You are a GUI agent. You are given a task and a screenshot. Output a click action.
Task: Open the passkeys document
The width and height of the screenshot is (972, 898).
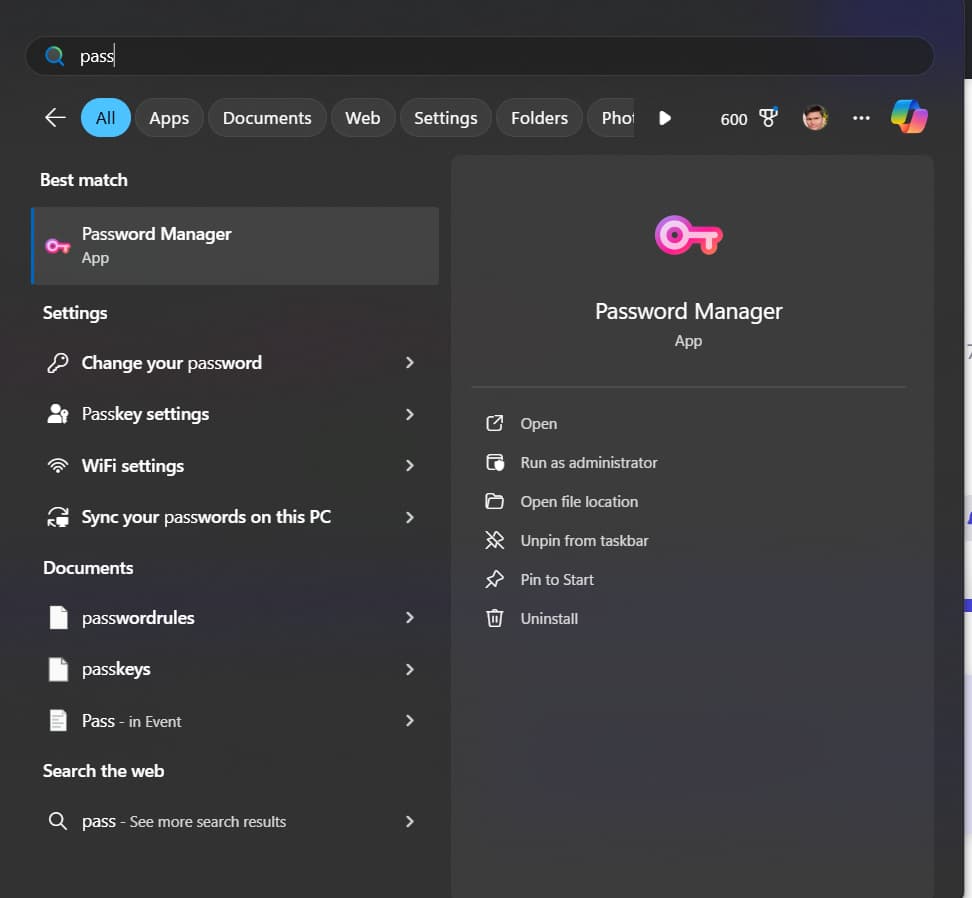(234, 669)
